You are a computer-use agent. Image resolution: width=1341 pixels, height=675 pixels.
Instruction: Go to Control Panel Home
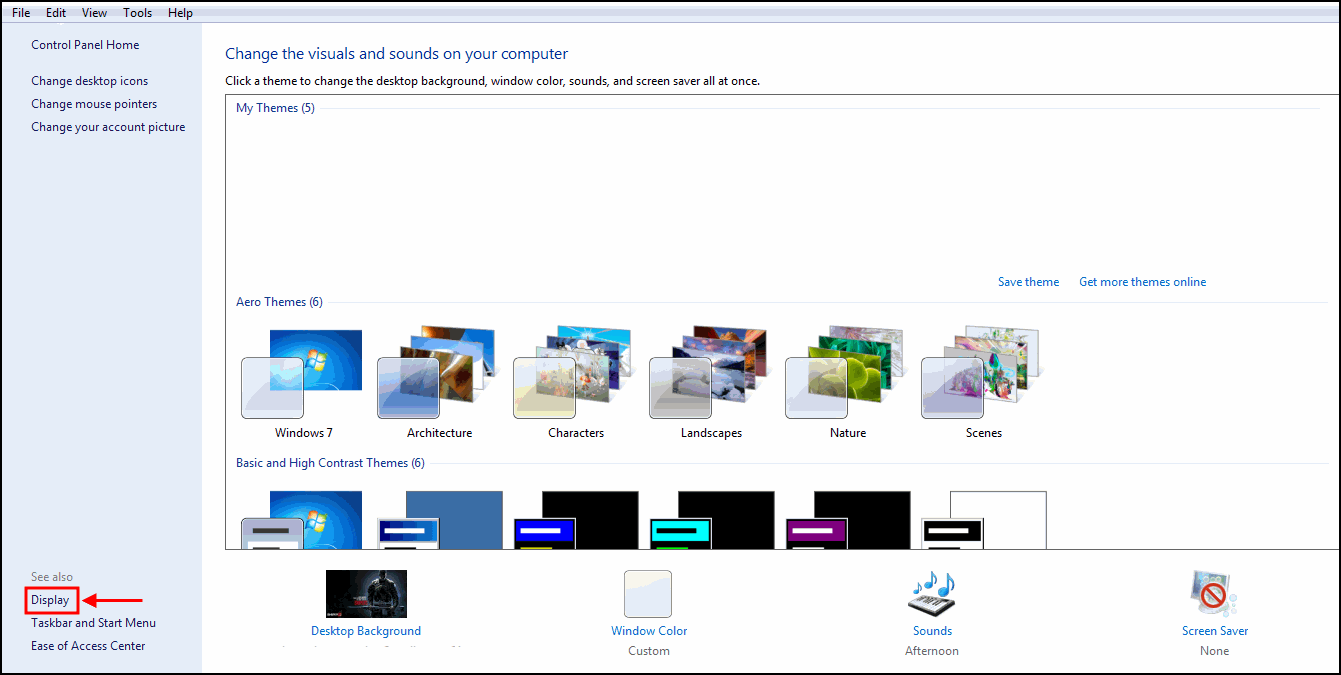(85, 45)
